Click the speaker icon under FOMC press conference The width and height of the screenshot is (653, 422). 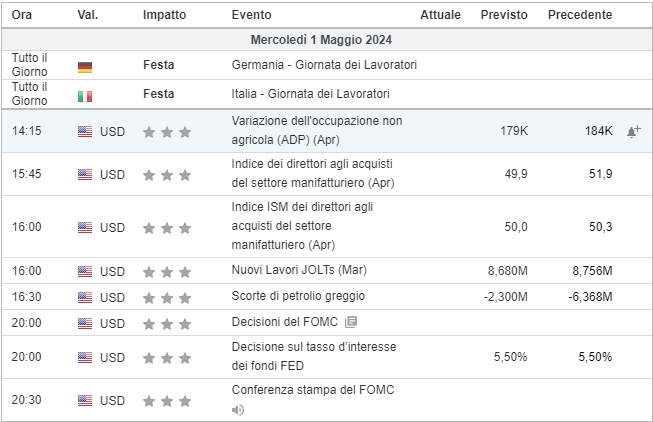click(x=238, y=410)
